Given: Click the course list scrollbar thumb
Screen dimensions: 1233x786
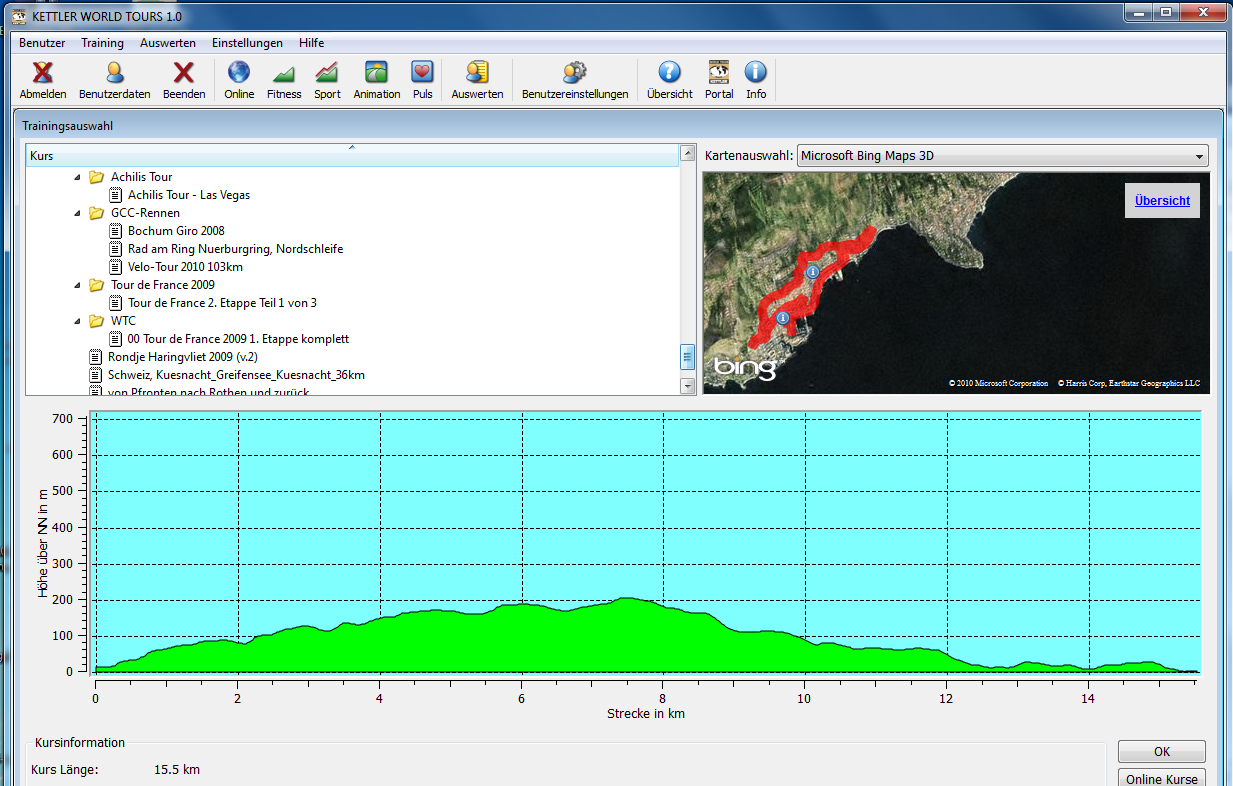Looking at the screenshot, I should coord(687,356).
